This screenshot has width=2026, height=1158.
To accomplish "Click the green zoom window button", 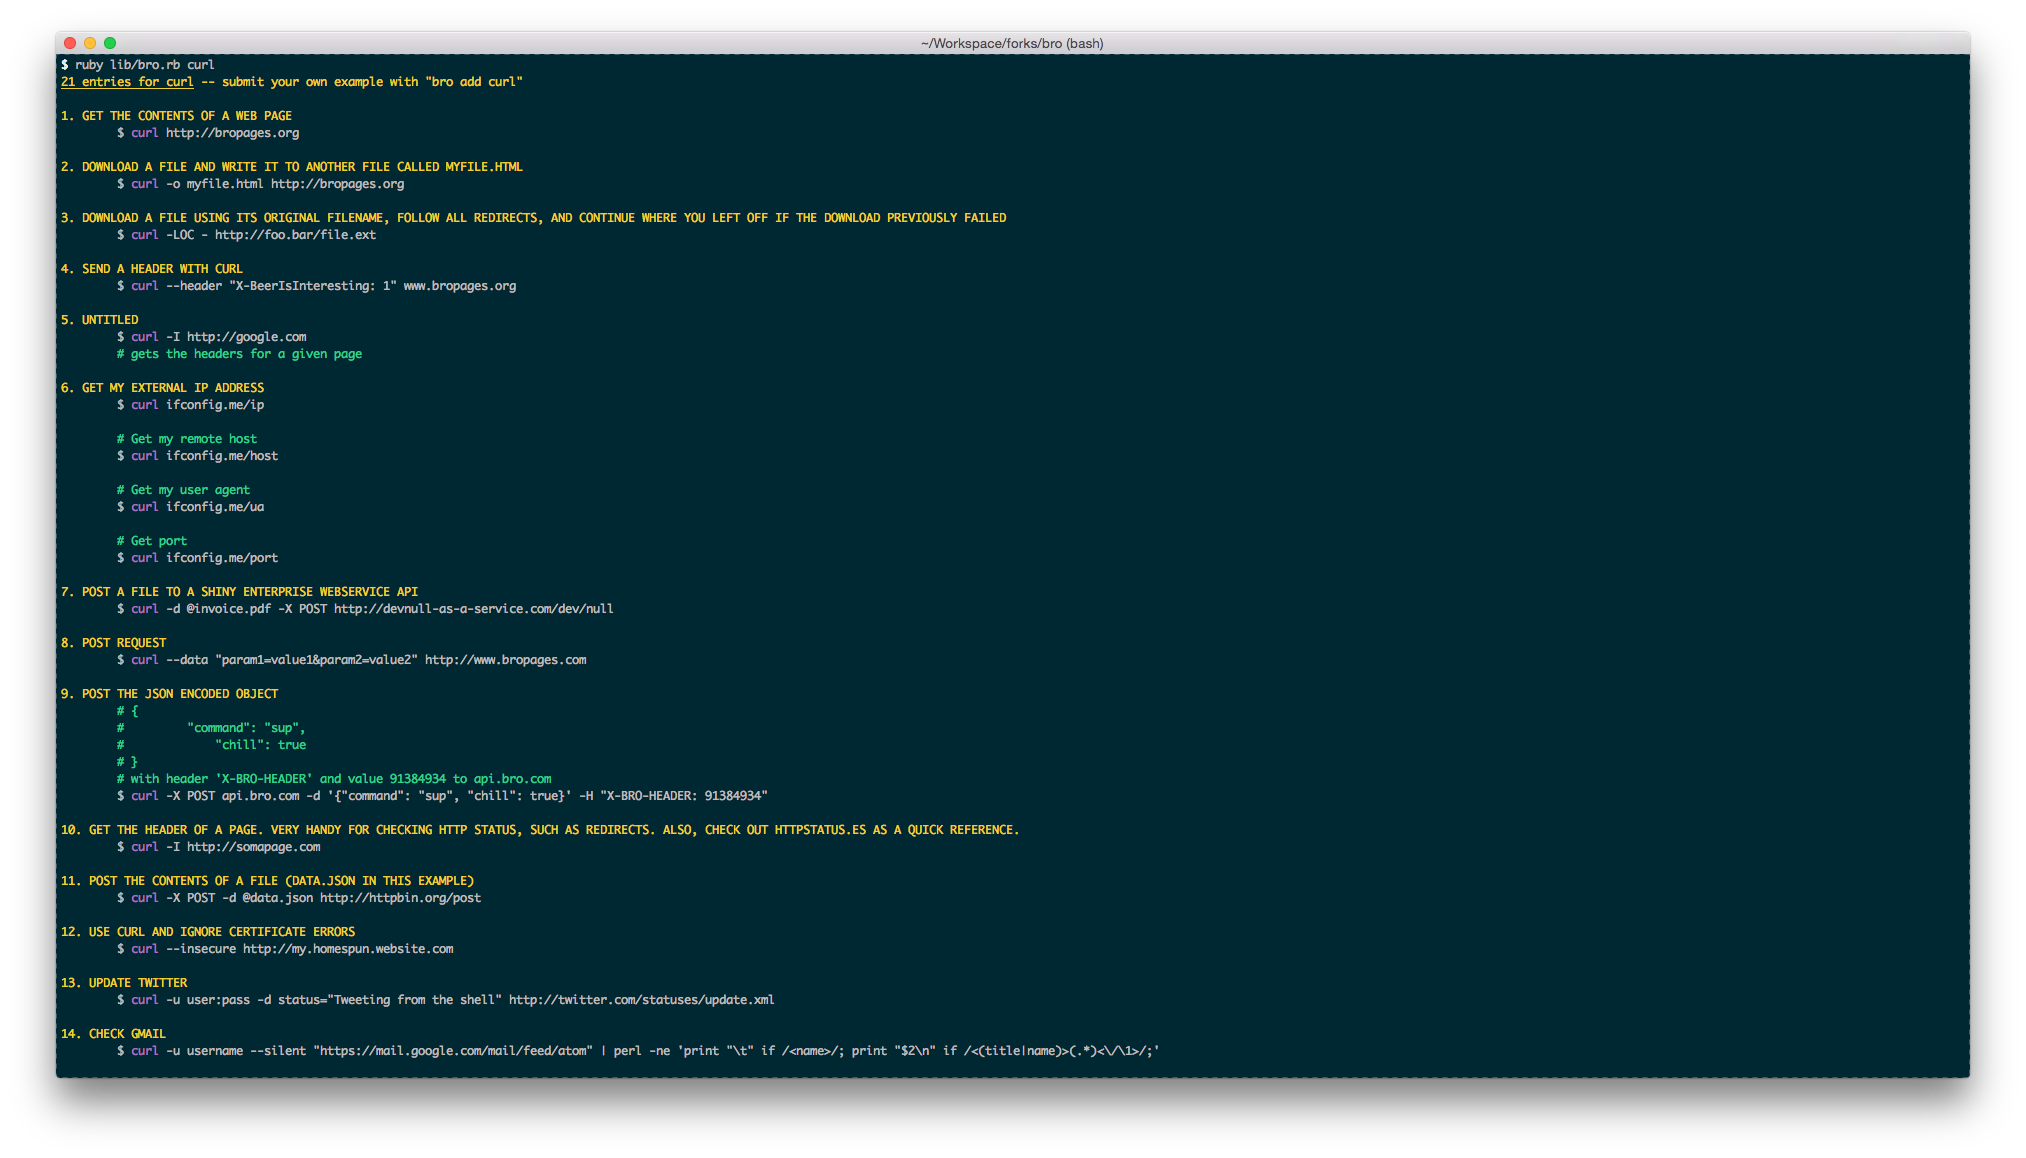I will click(110, 43).
